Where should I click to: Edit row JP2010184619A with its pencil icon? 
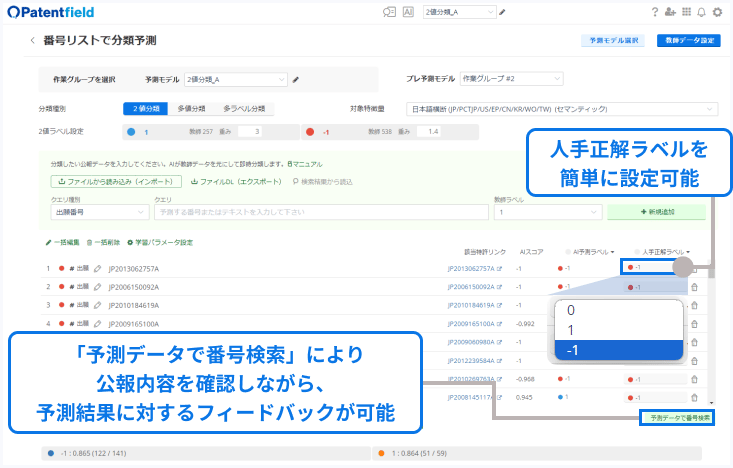(x=97, y=305)
